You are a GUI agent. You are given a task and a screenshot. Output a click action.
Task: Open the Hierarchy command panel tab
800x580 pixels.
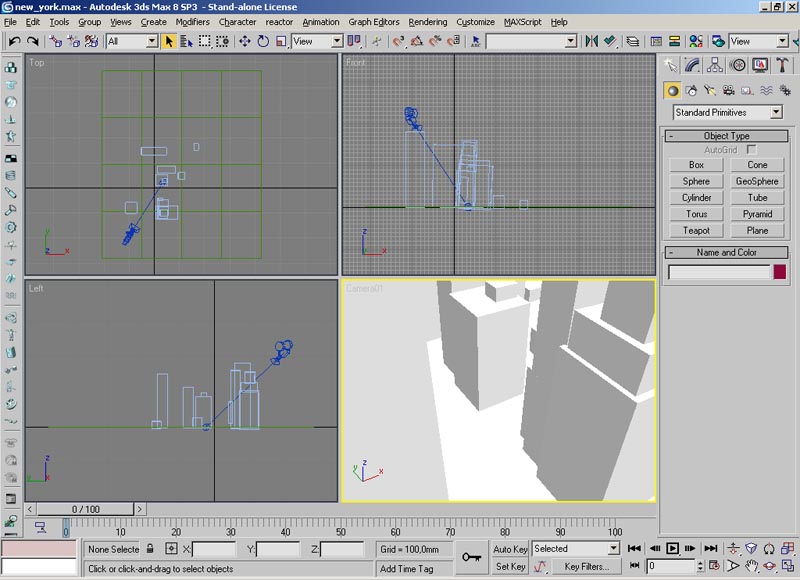point(715,65)
